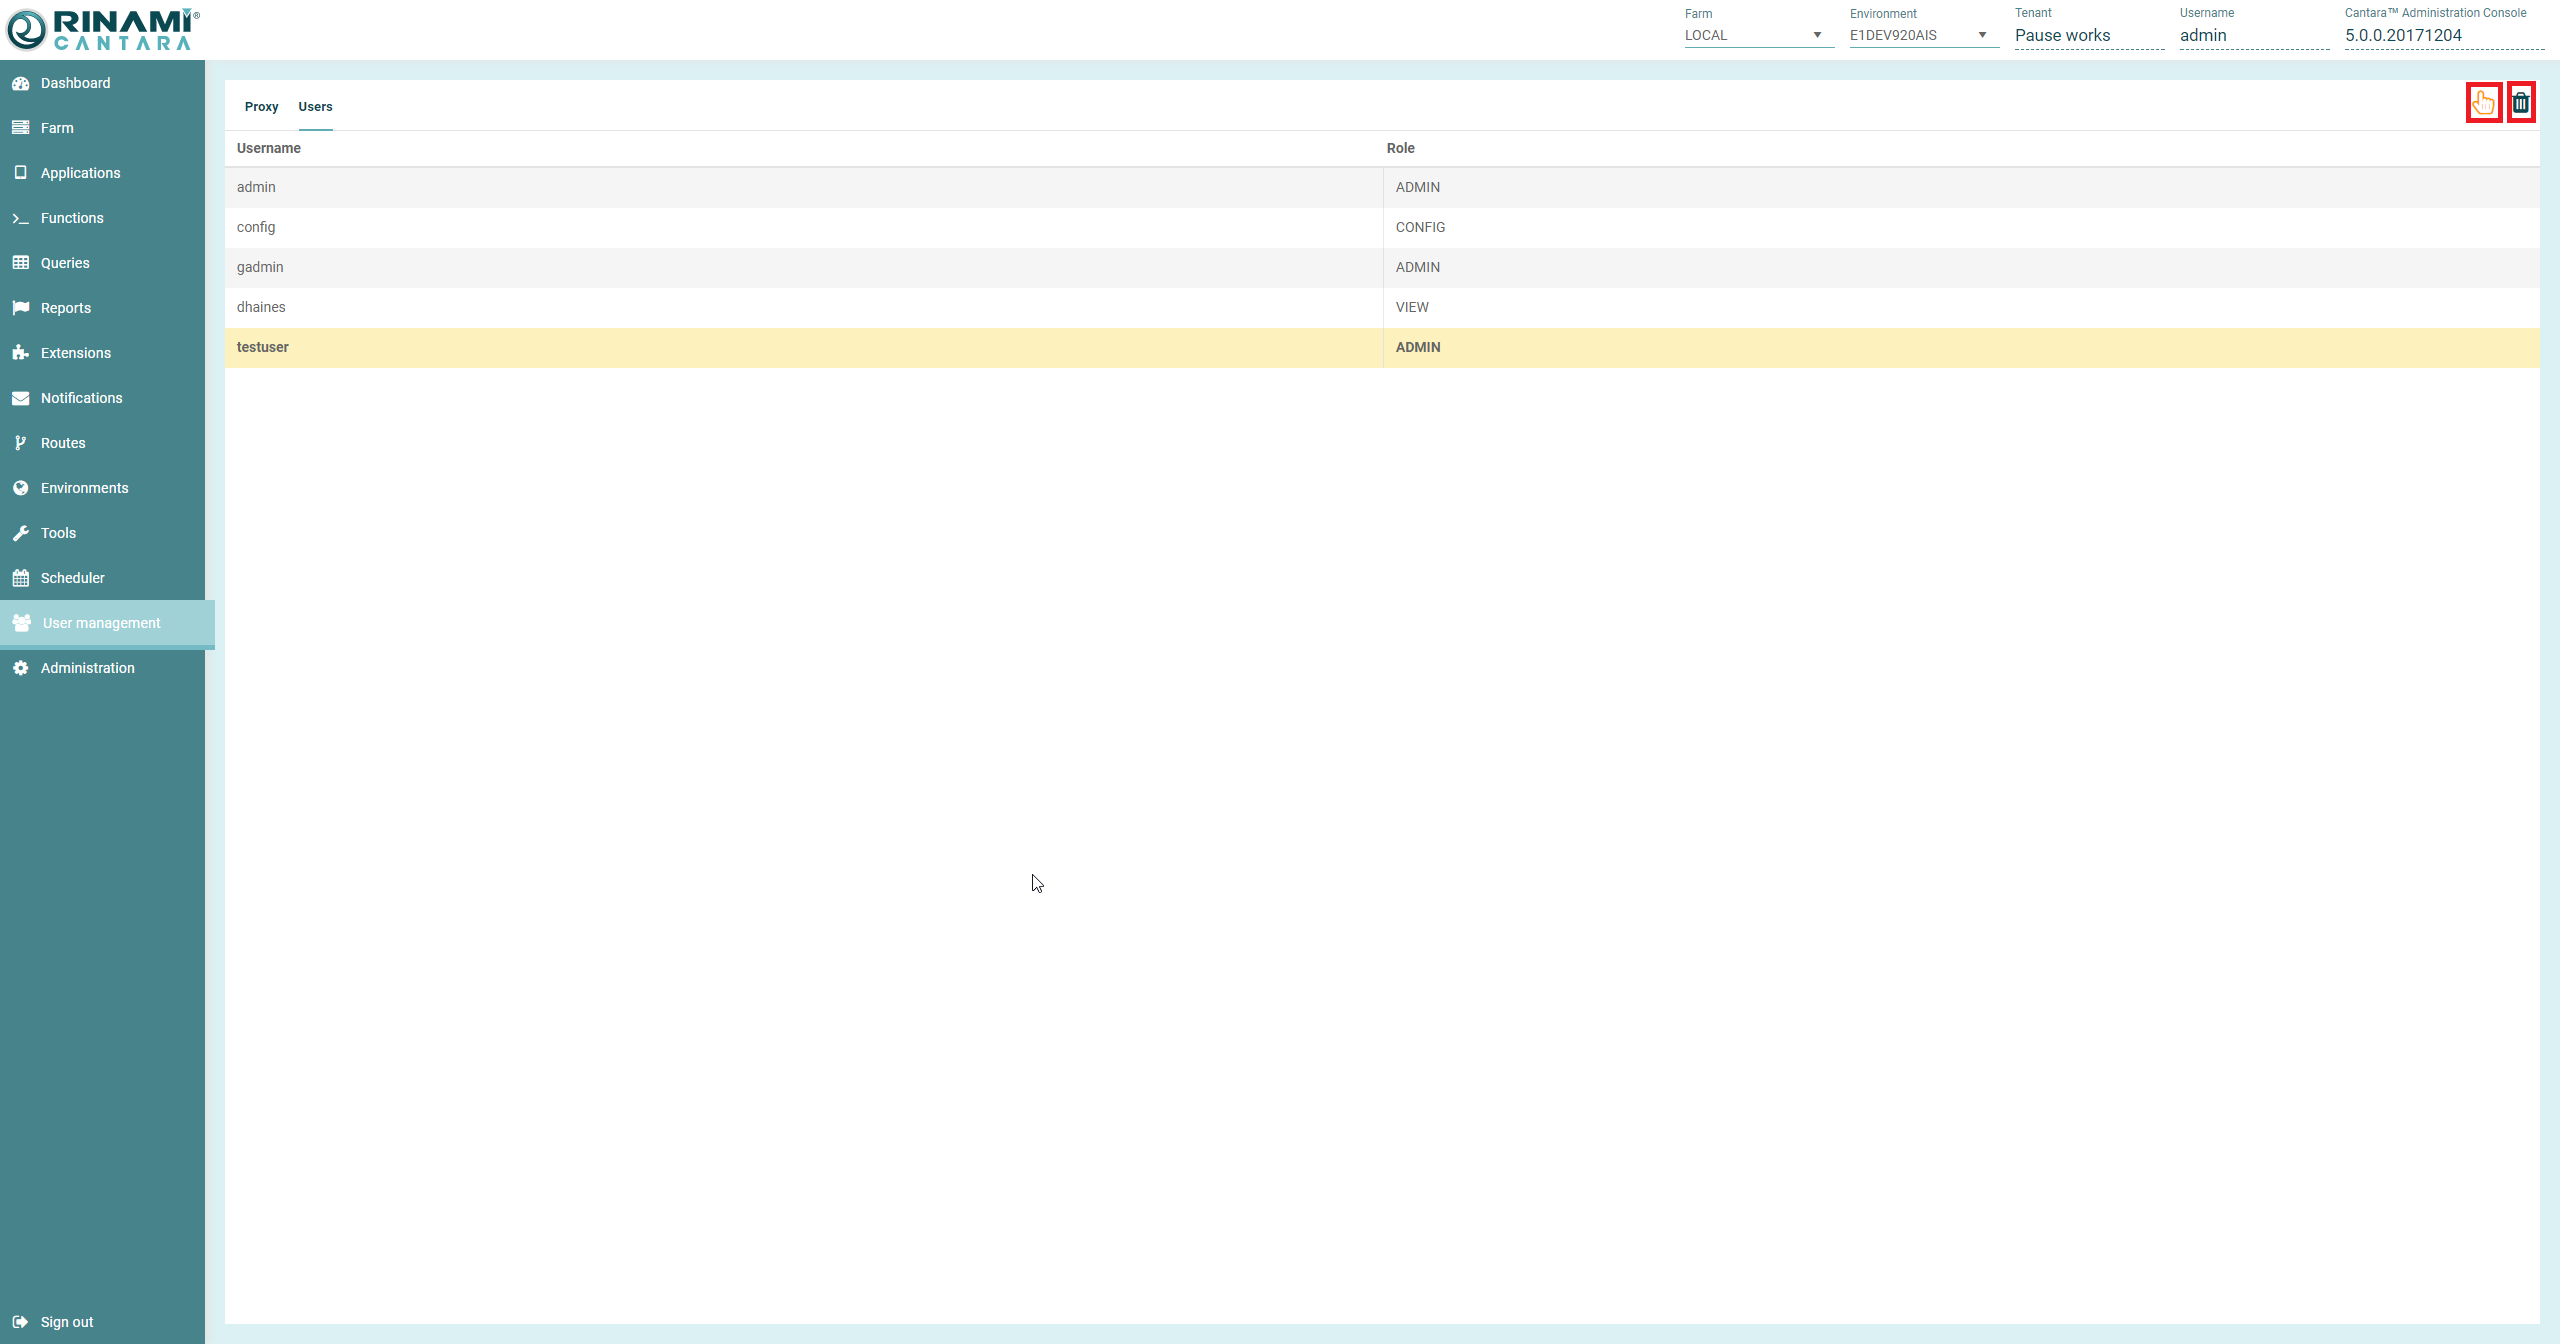Viewport: 2560px width, 1344px height.
Task: Open Dashboard from the sidebar
Action: [x=75, y=83]
